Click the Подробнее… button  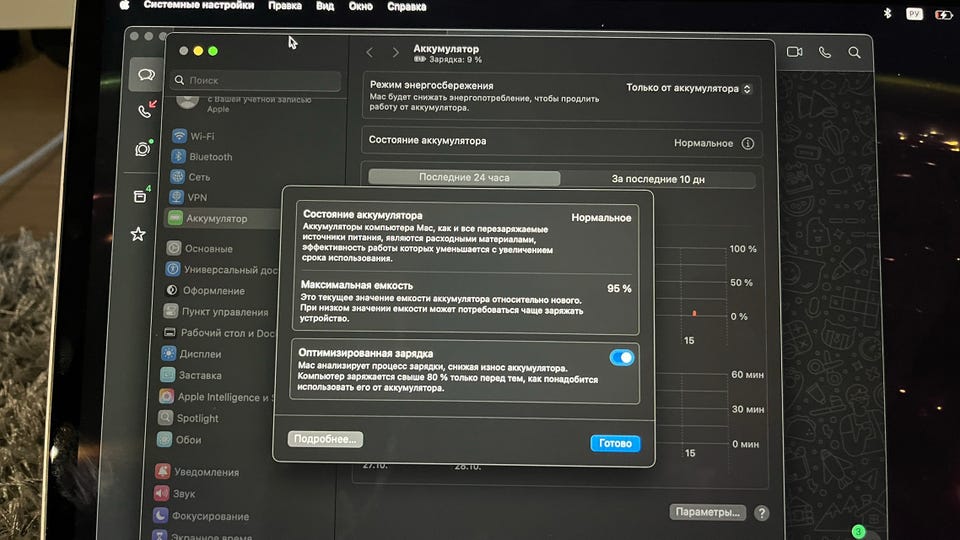pyautogui.click(x=325, y=439)
